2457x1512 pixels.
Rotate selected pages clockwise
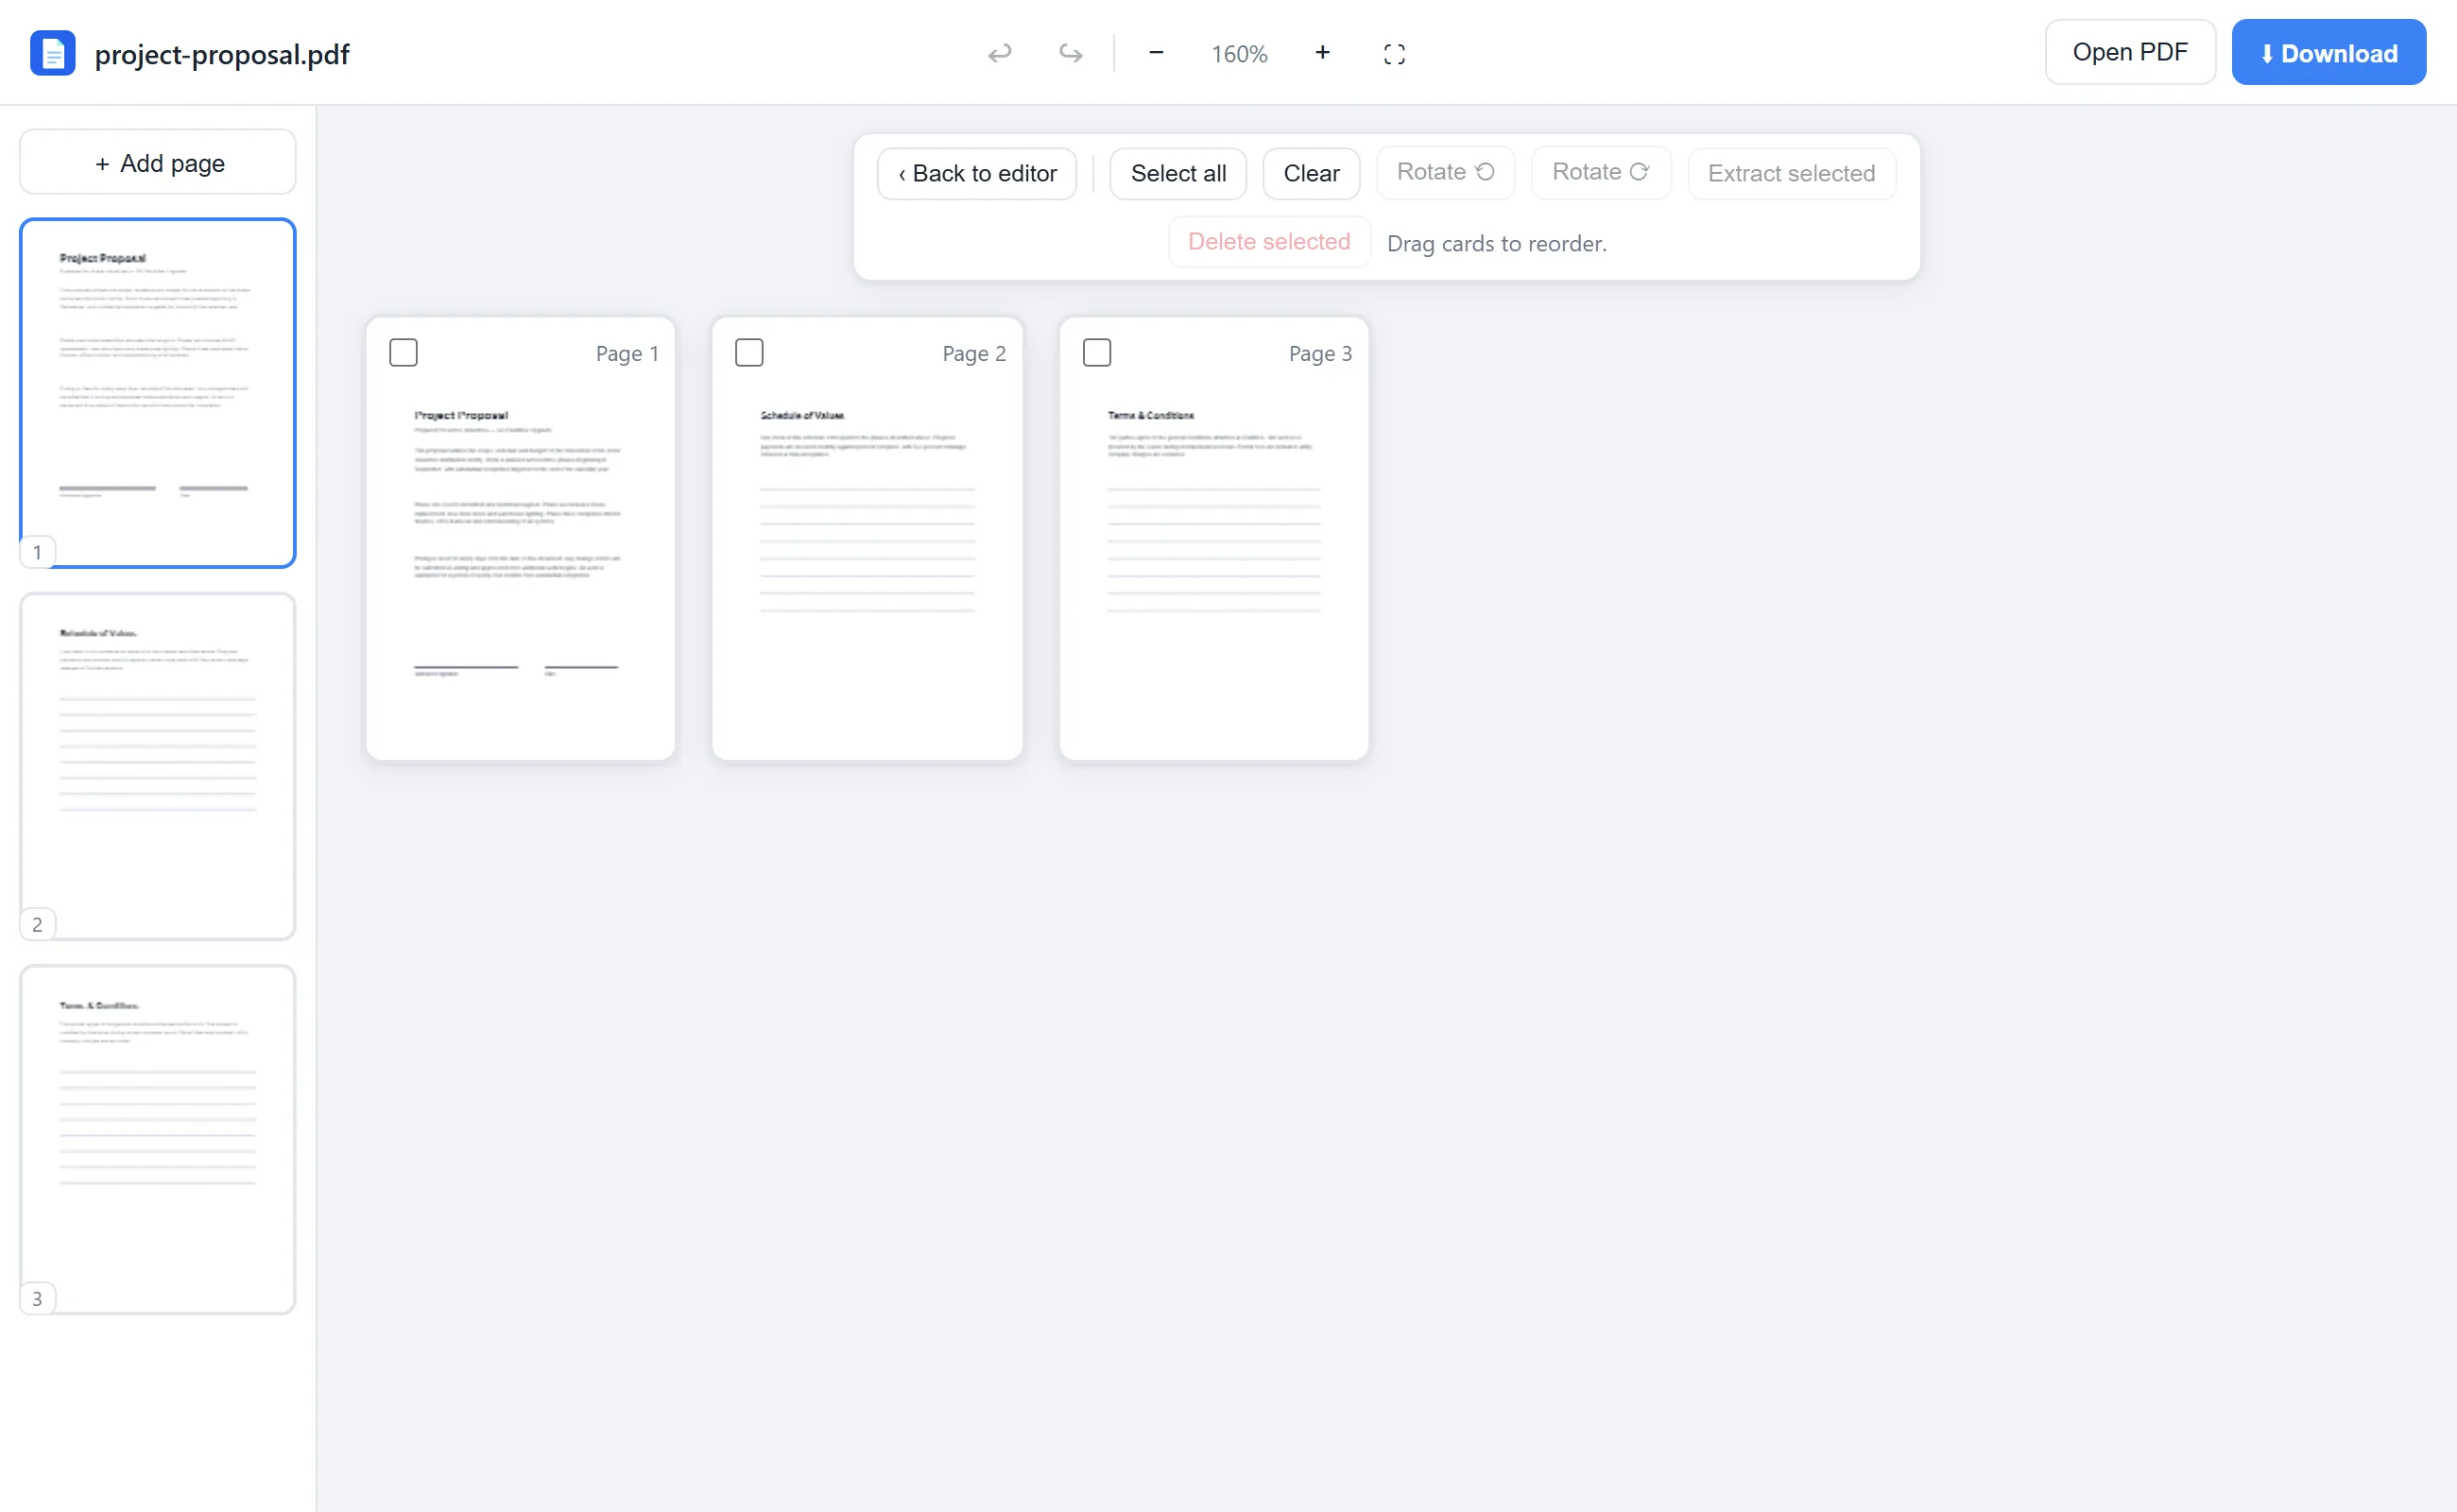(x=1600, y=173)
